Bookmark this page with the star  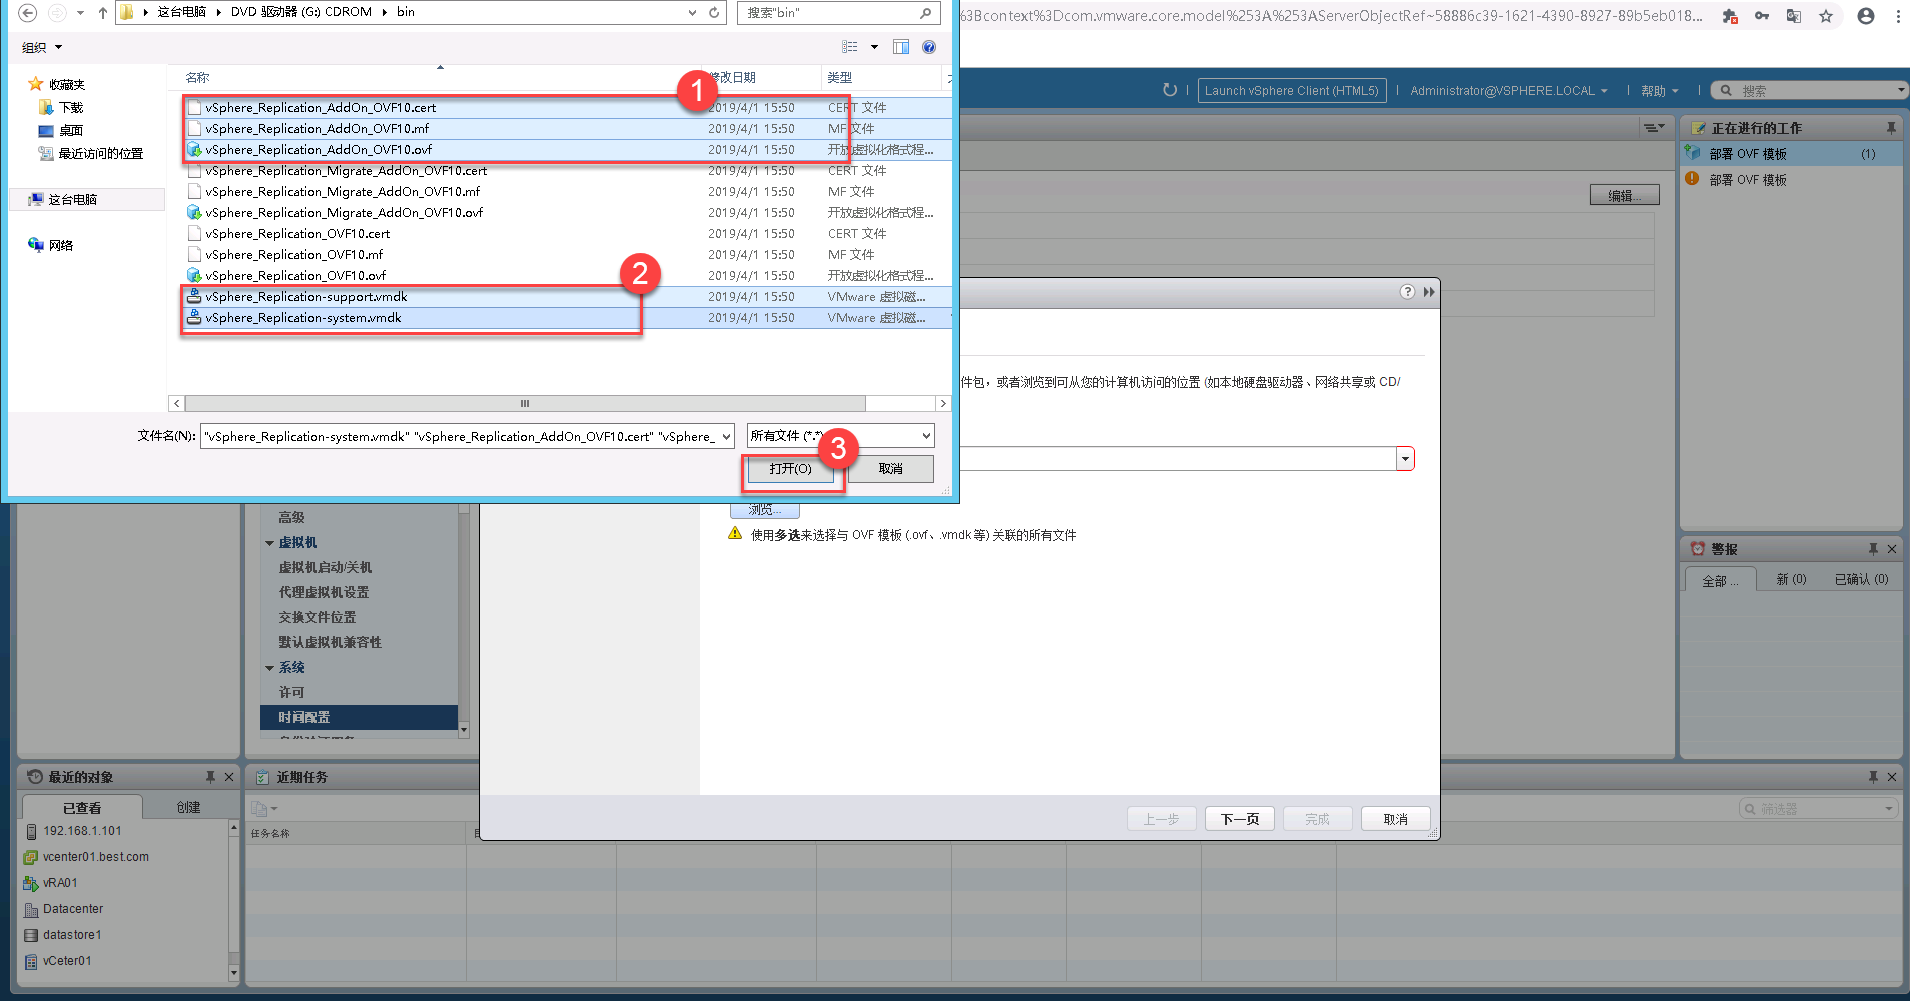click(x=1826, y=16)
